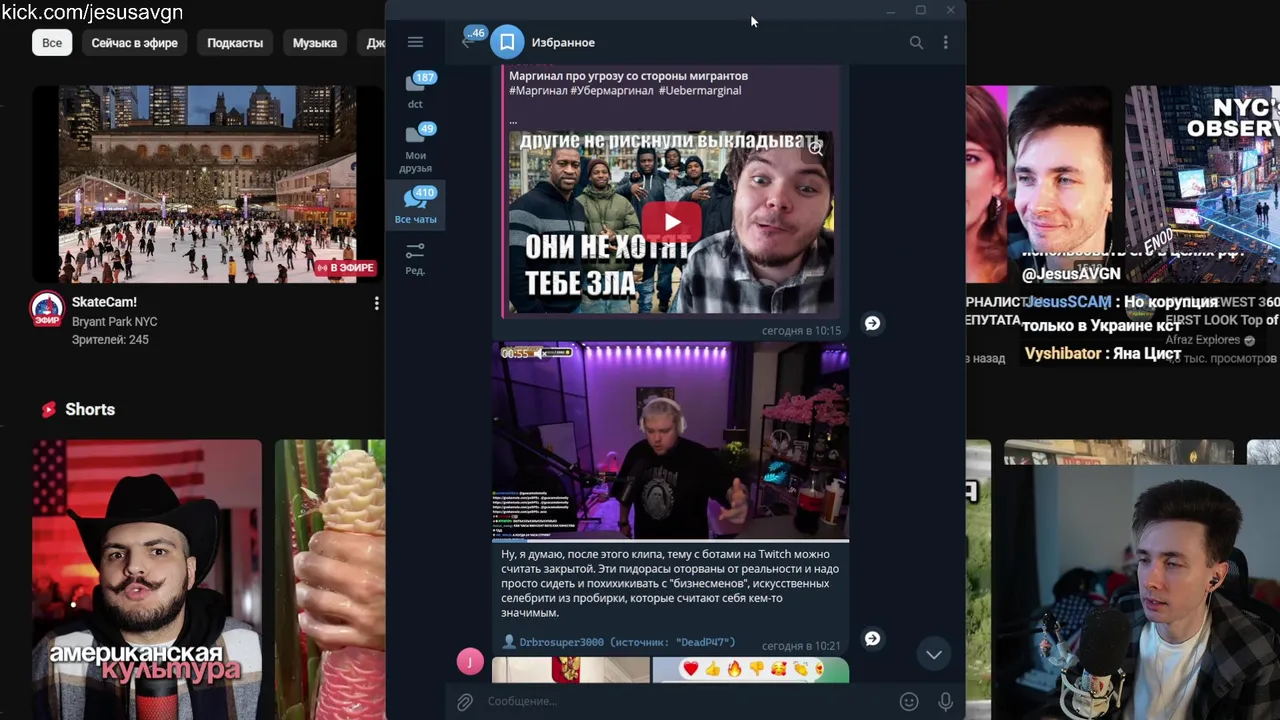Open the SkateCam! video title
Screen dimensions: 1280x720
coord(104,302)
